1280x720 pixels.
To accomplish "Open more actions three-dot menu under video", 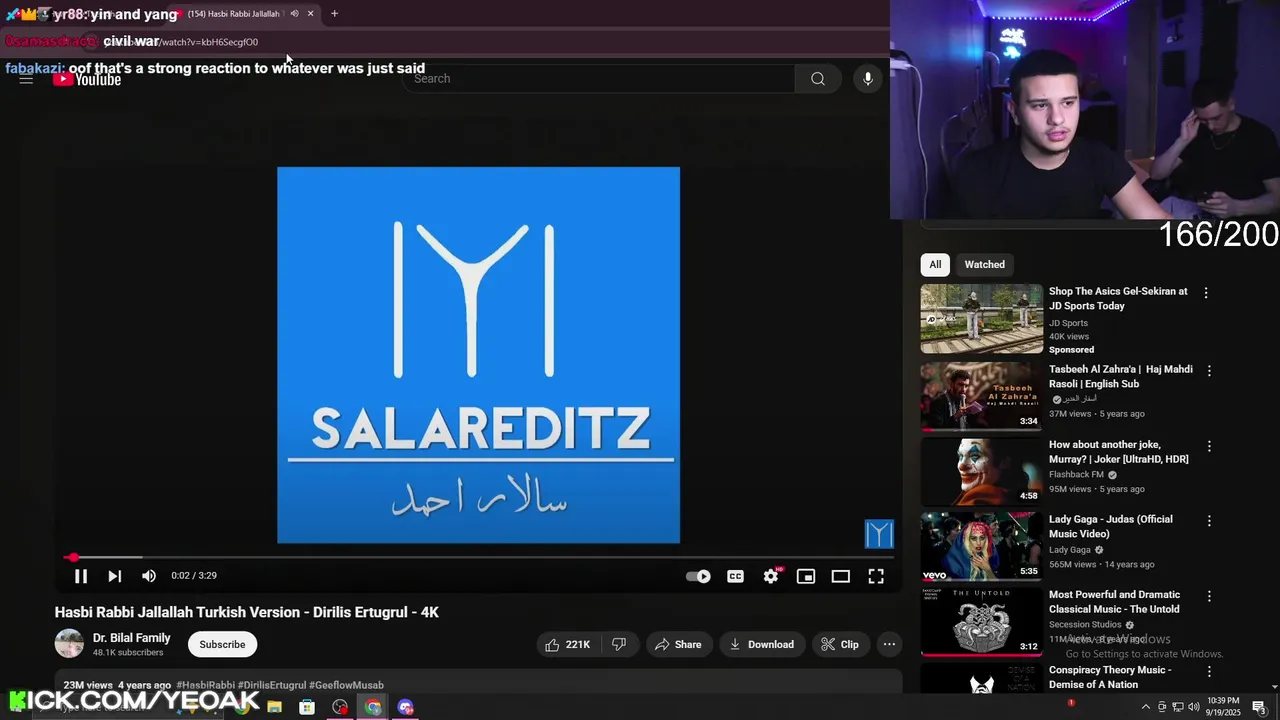I will [x=889, y=645].
